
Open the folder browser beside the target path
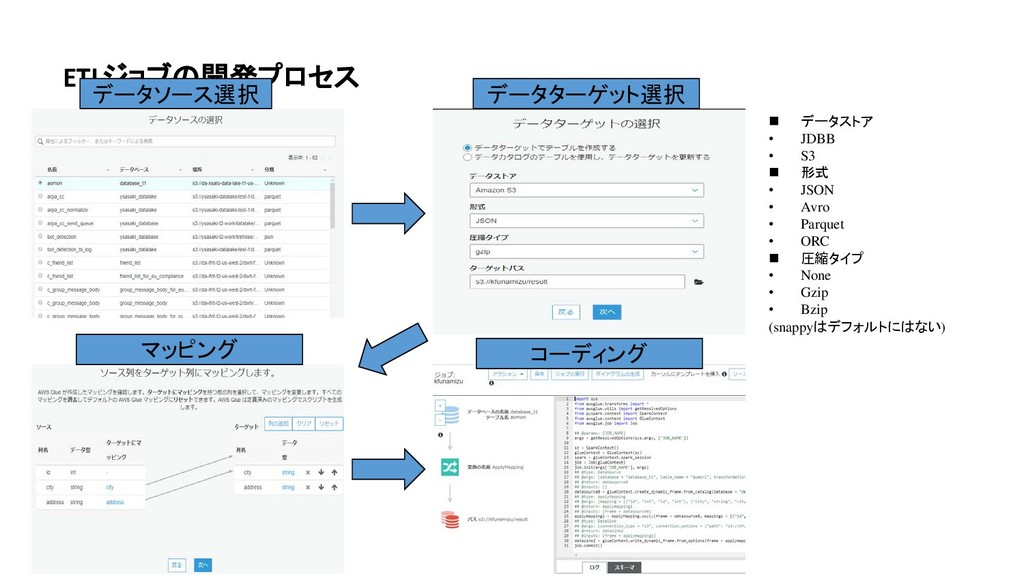698,282
